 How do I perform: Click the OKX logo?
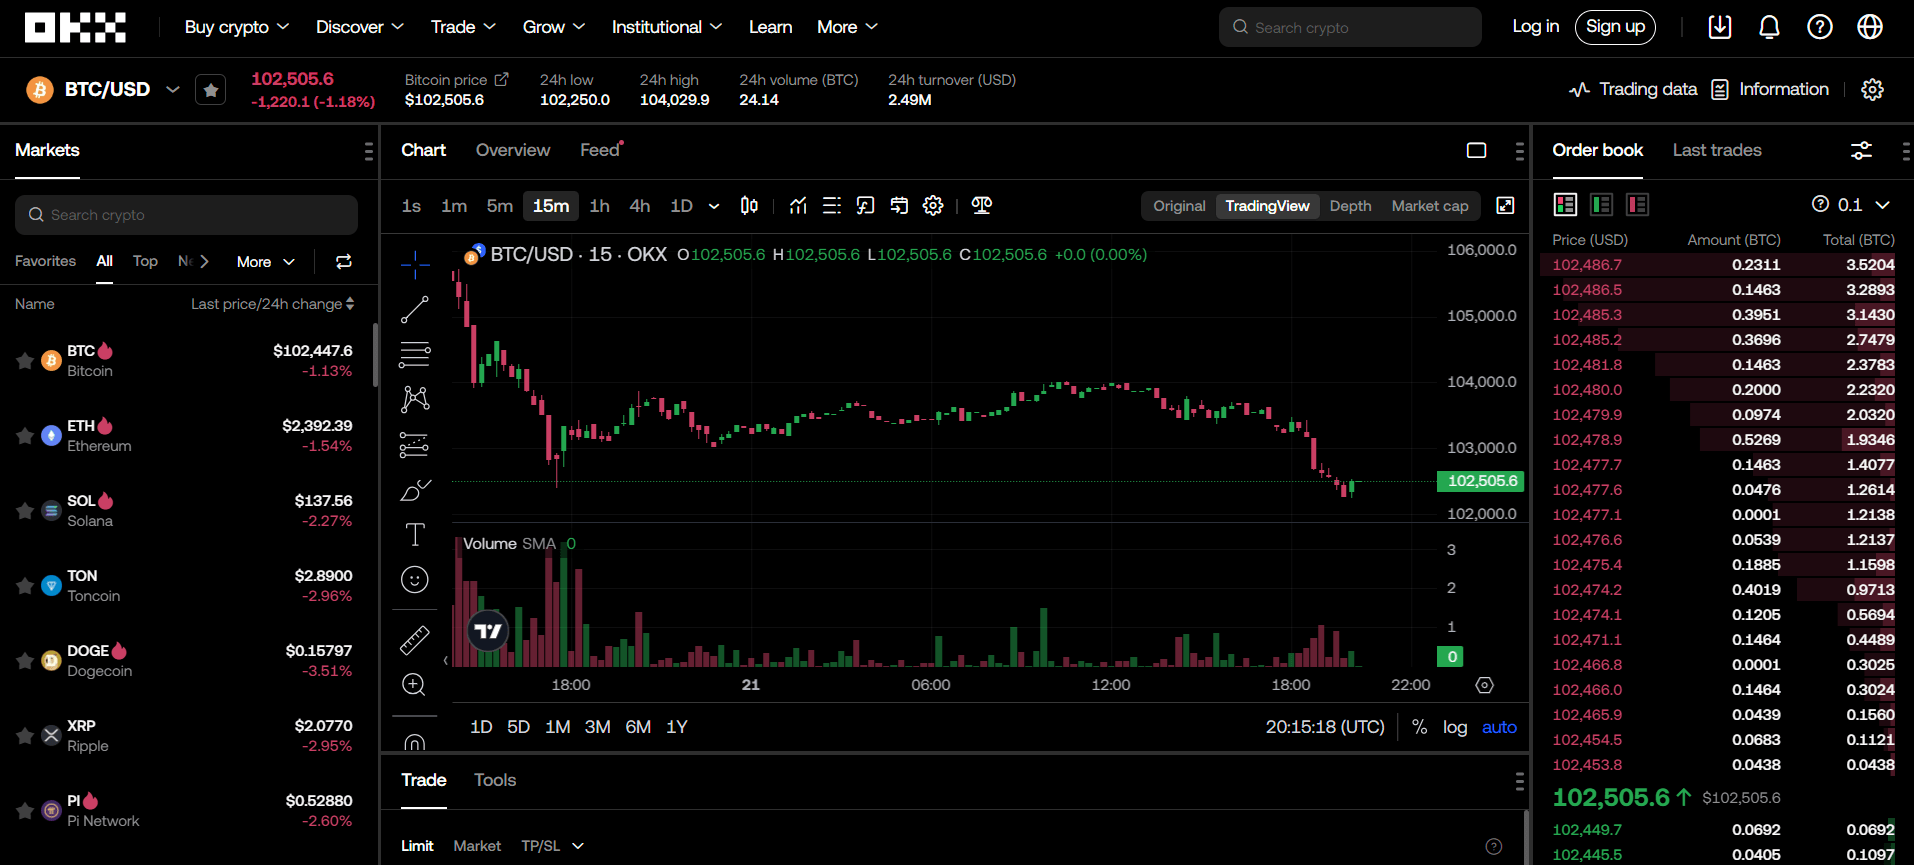pyautogui.click(x=75, y=27)
